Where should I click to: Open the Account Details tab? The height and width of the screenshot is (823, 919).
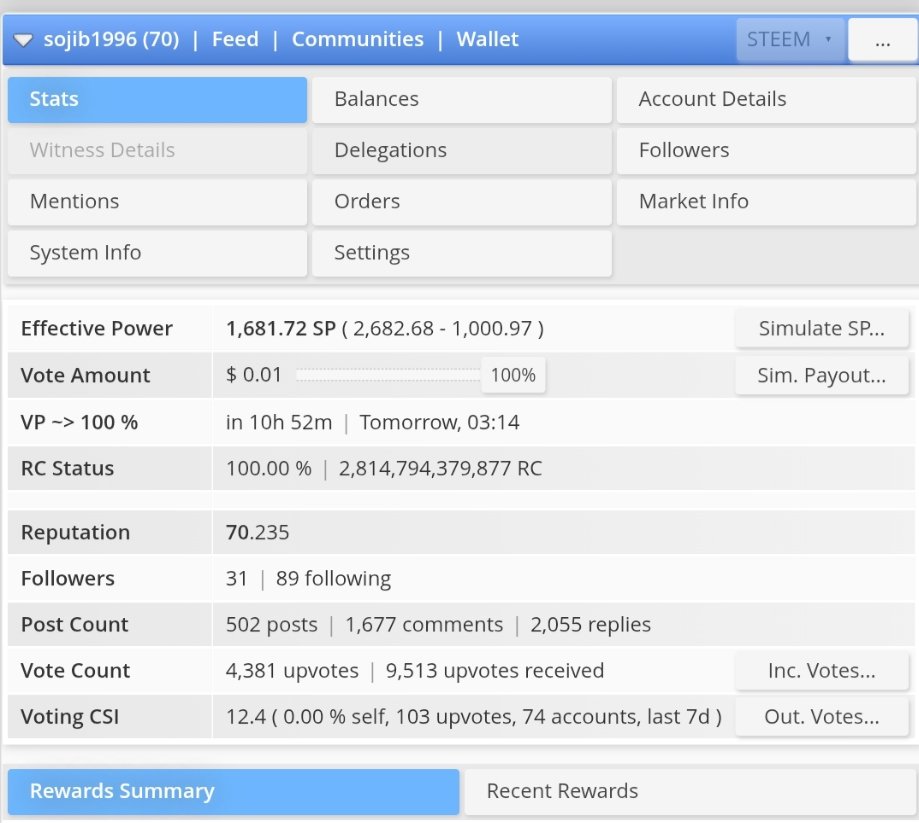(766, 99)
